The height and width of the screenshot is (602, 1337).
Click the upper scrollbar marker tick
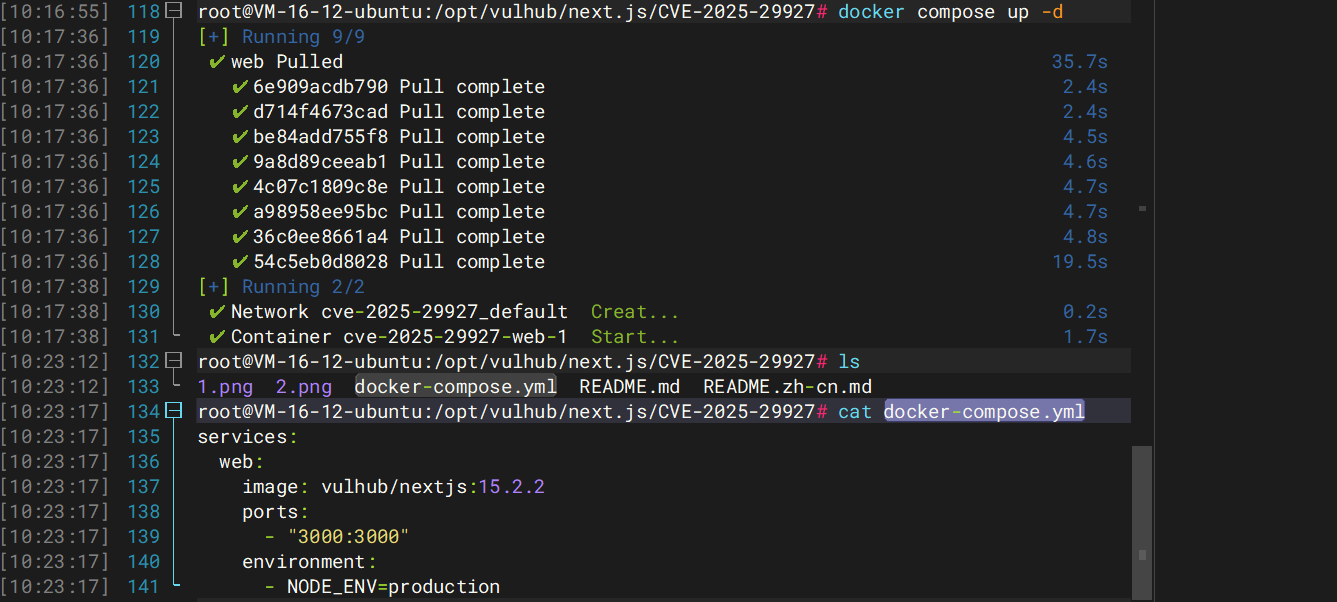[1142, 208]
